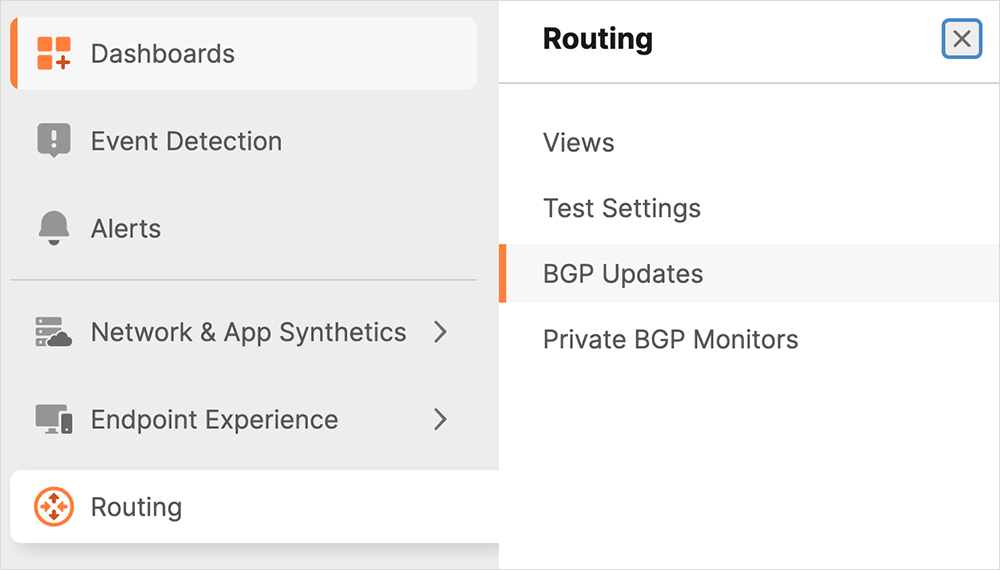1000x570 pixels.
Task: Click the Endpoint Experience text label
Action: pyautogui.click(x=214, y=420)
